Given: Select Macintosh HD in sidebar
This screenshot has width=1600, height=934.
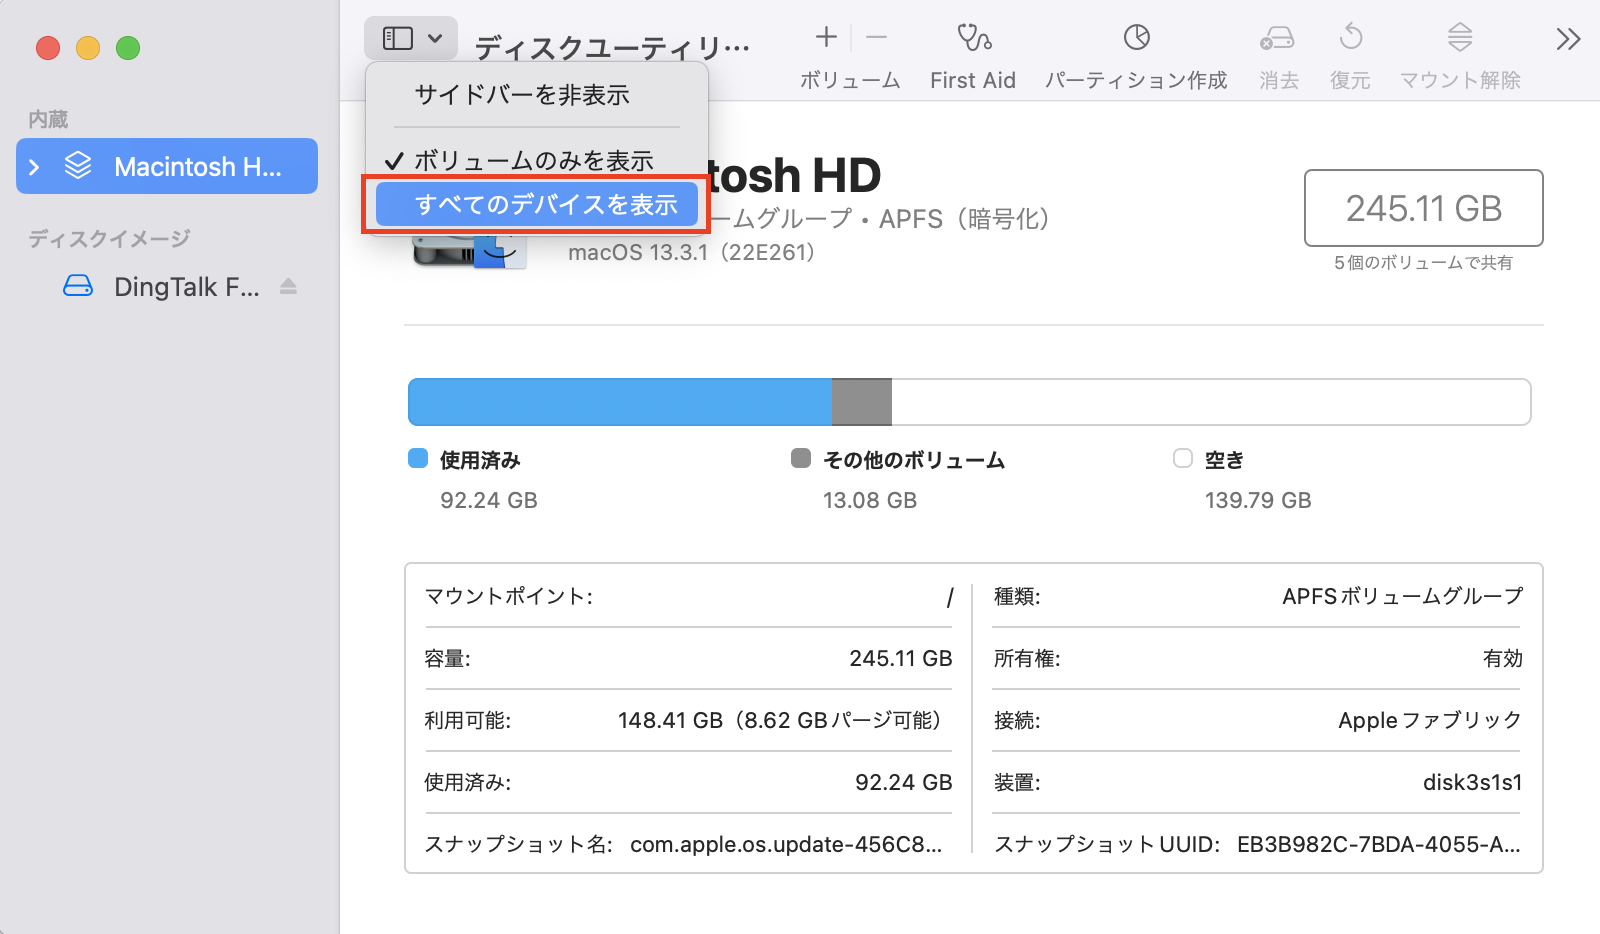Looking at the screenshot, I should coord(197,167).
